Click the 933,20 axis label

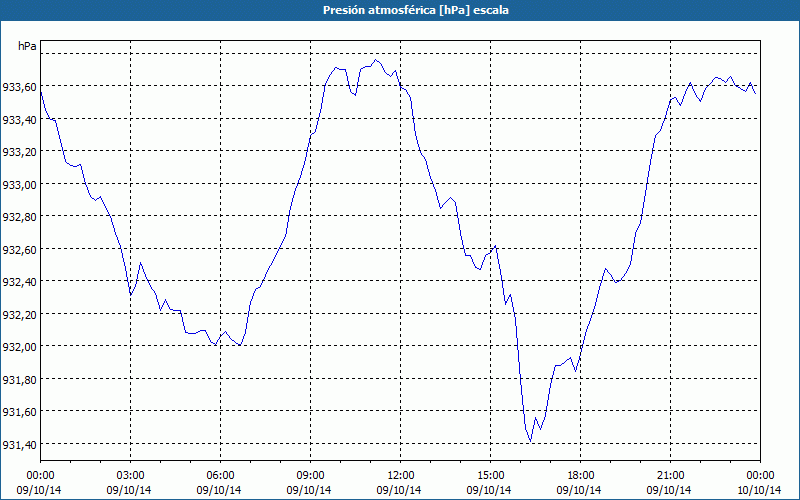[x=19, y=152]
